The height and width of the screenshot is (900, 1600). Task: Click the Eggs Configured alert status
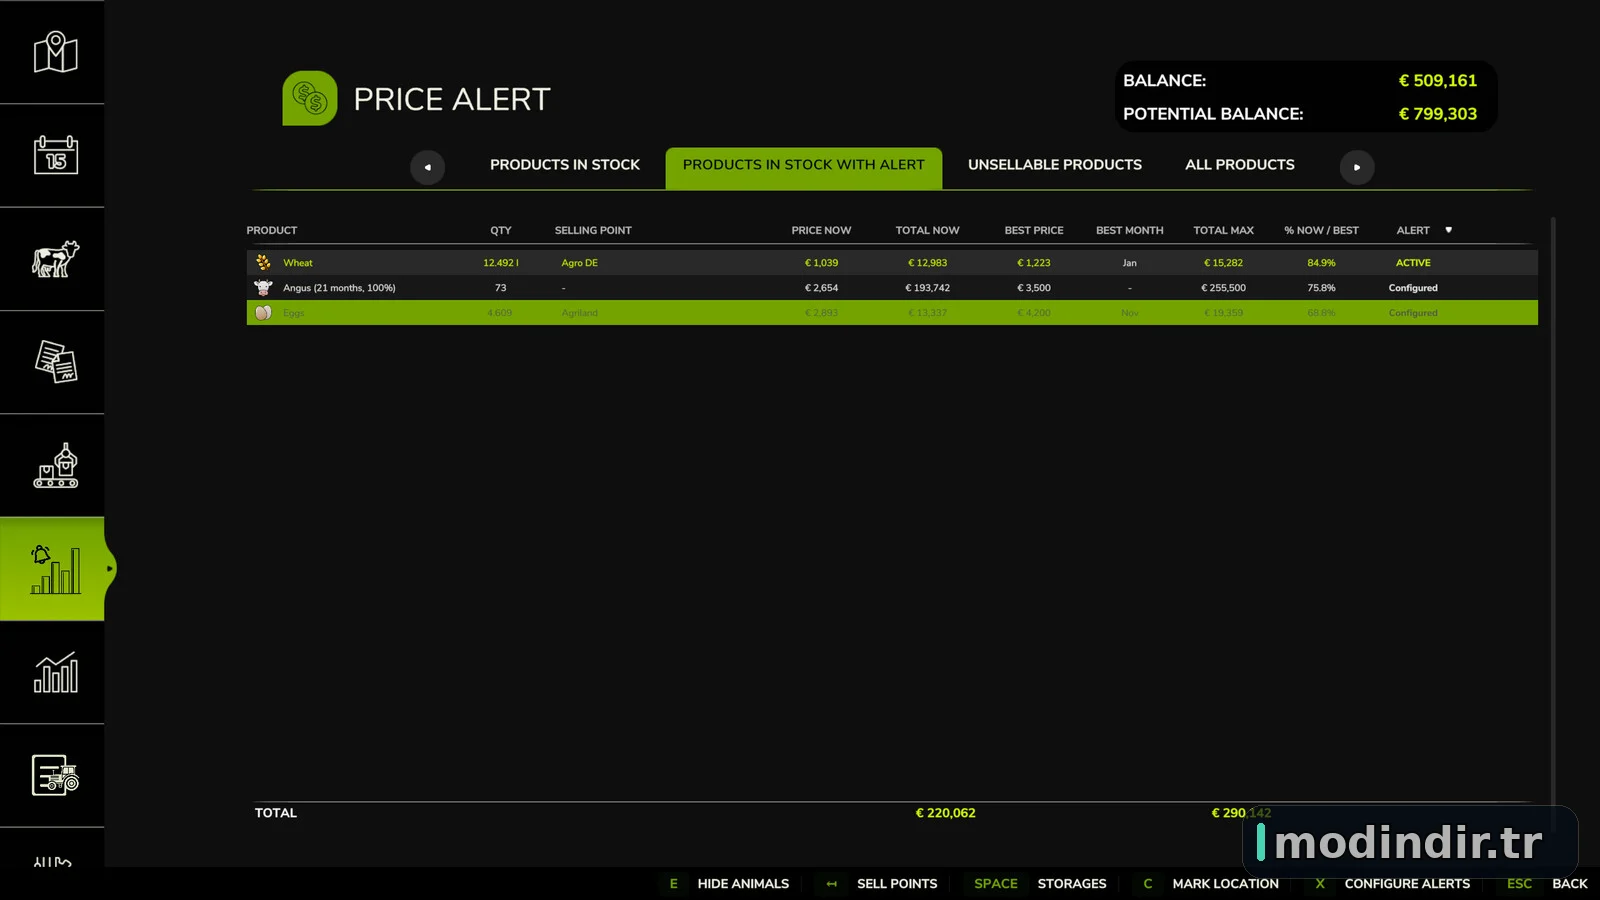coord(1413,313)
